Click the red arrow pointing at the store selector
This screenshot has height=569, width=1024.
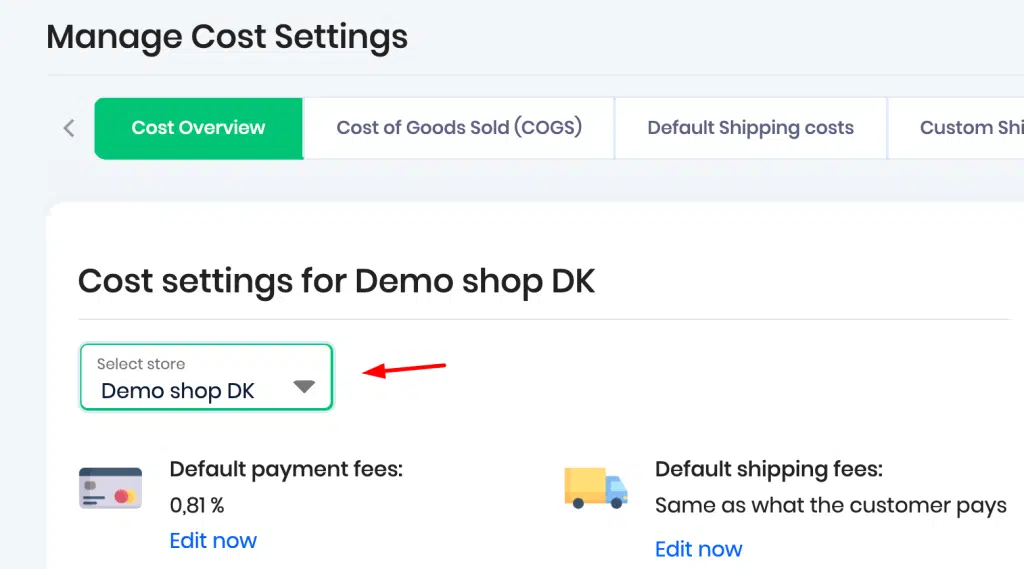click(404, 370)
